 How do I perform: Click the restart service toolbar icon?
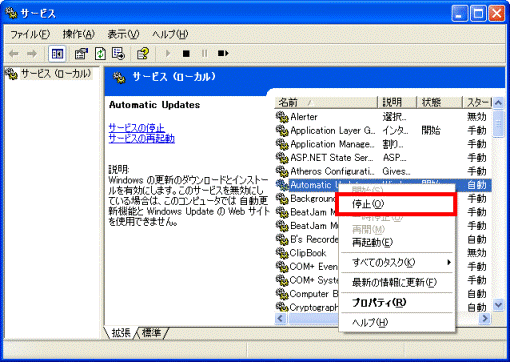pyautogui.click(x=223, y=53)
